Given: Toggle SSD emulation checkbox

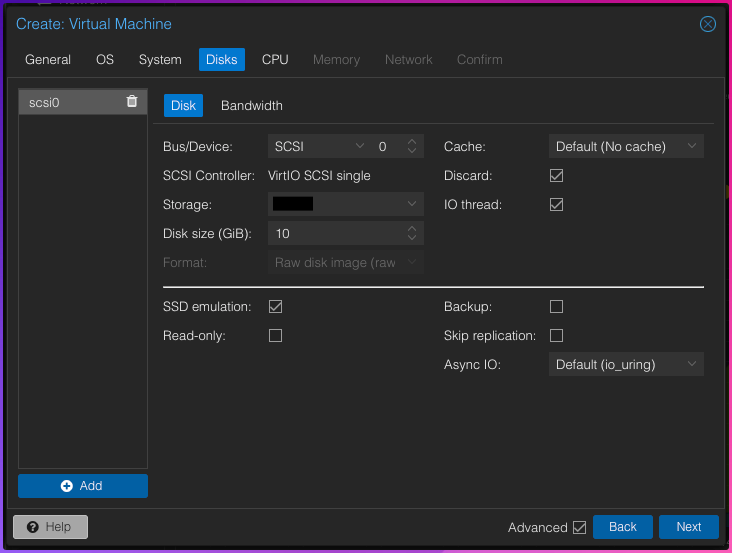Looking at the screenshot, I should (x=276, y=307).
